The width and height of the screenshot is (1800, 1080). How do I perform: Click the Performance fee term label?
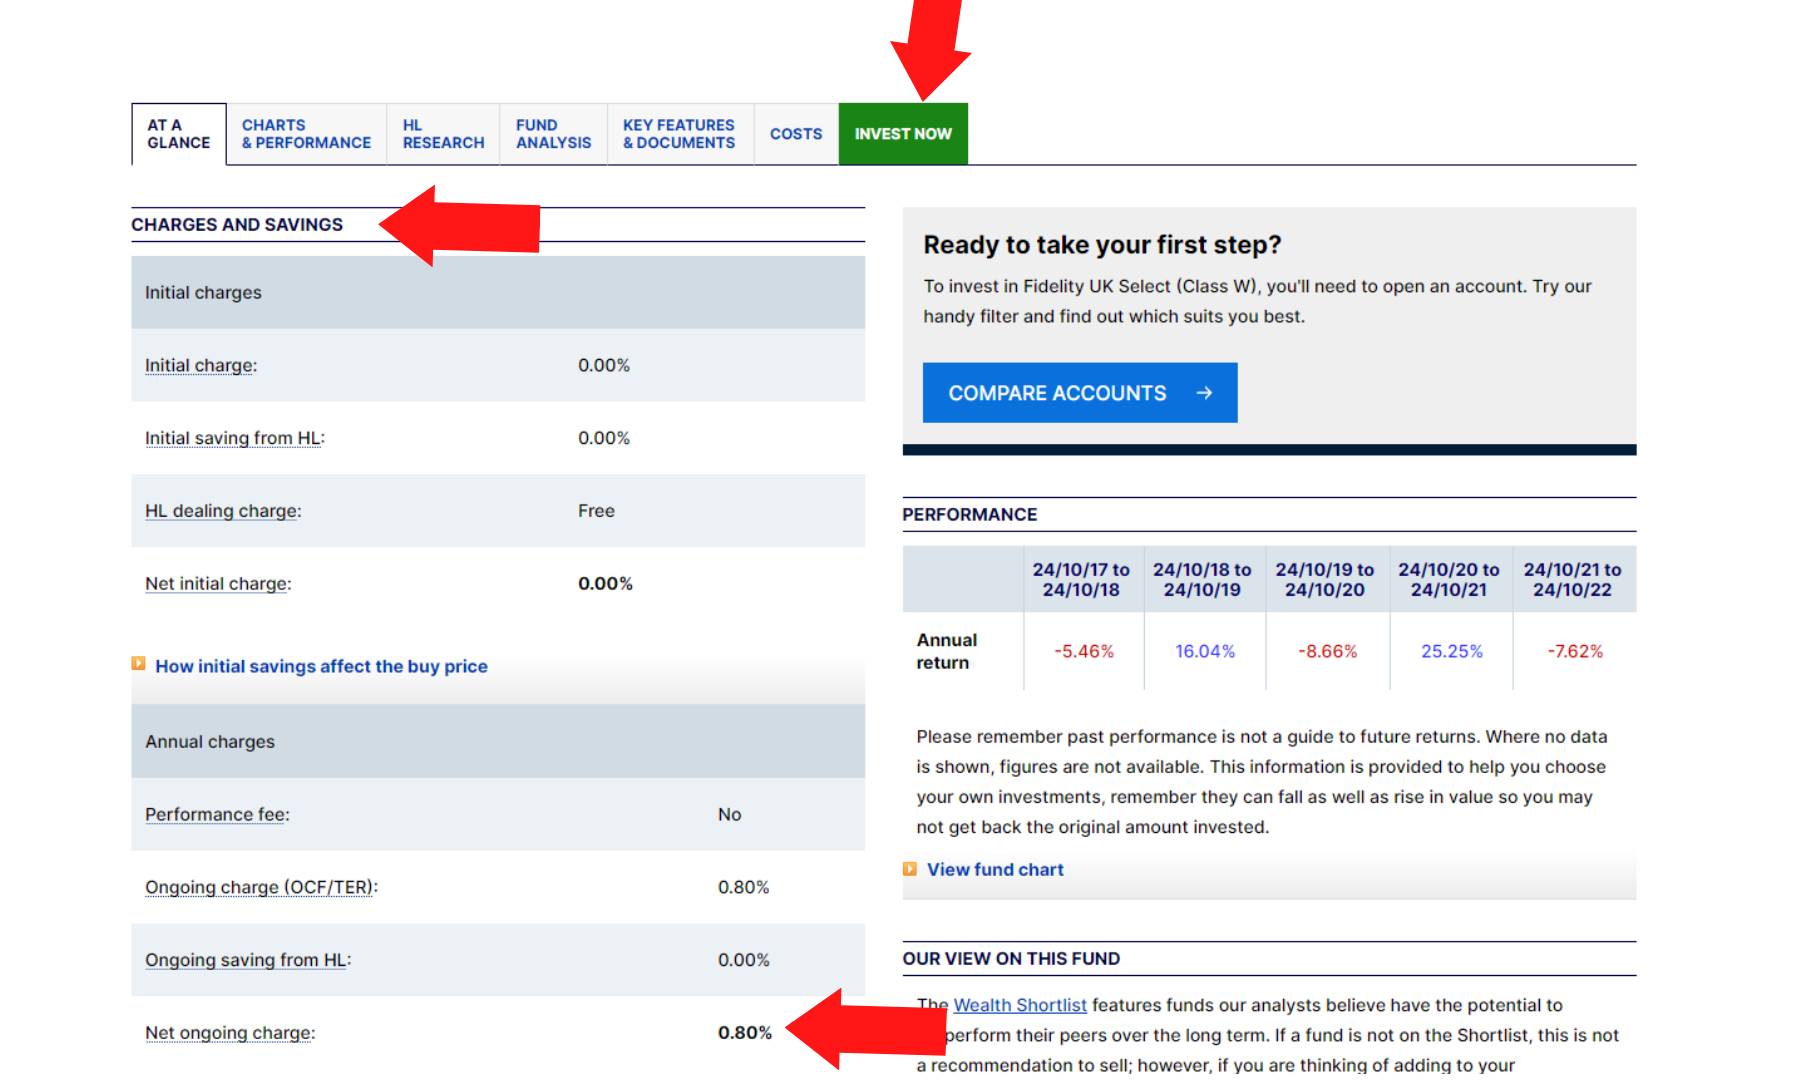click(x=215, y=815)
